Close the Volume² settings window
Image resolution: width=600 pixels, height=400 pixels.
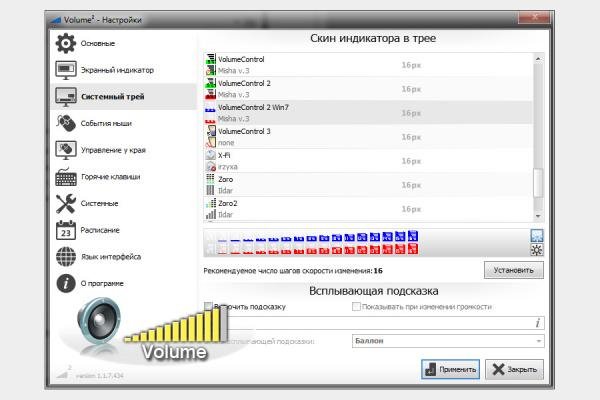tap(535, 16)
